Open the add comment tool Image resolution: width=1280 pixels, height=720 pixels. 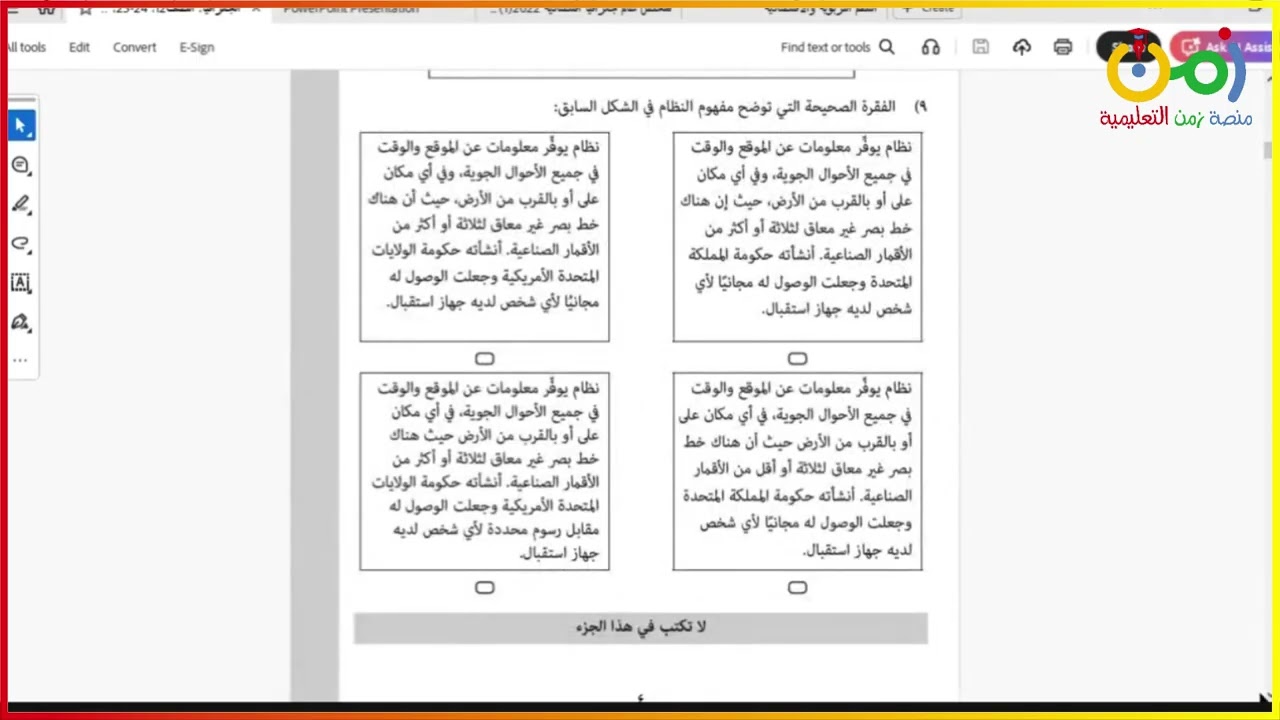21,165
